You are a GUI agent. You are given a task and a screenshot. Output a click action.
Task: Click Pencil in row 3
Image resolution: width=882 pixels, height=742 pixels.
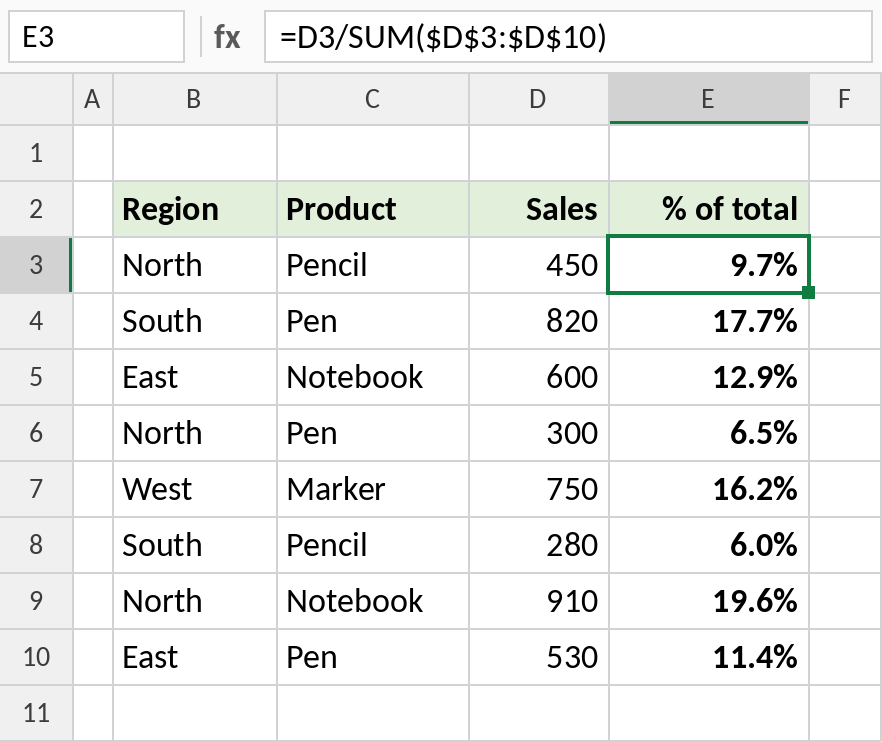372,265
